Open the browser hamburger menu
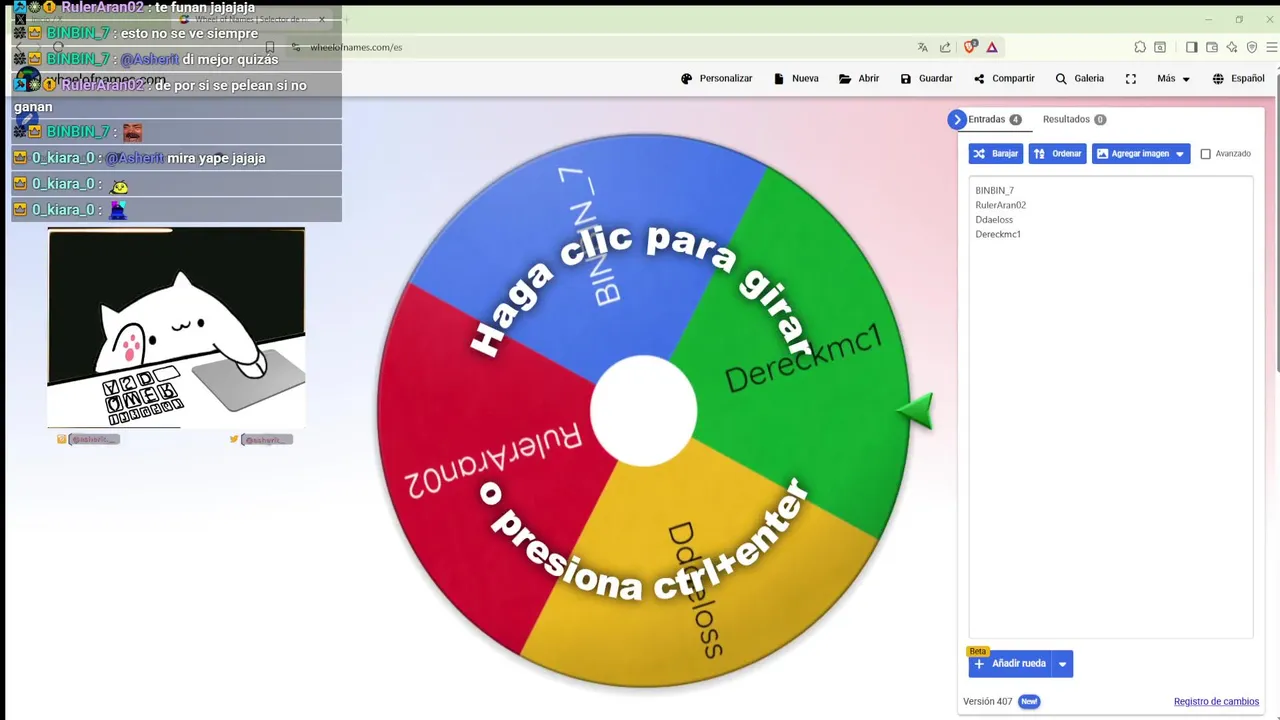 [1271, 47]
